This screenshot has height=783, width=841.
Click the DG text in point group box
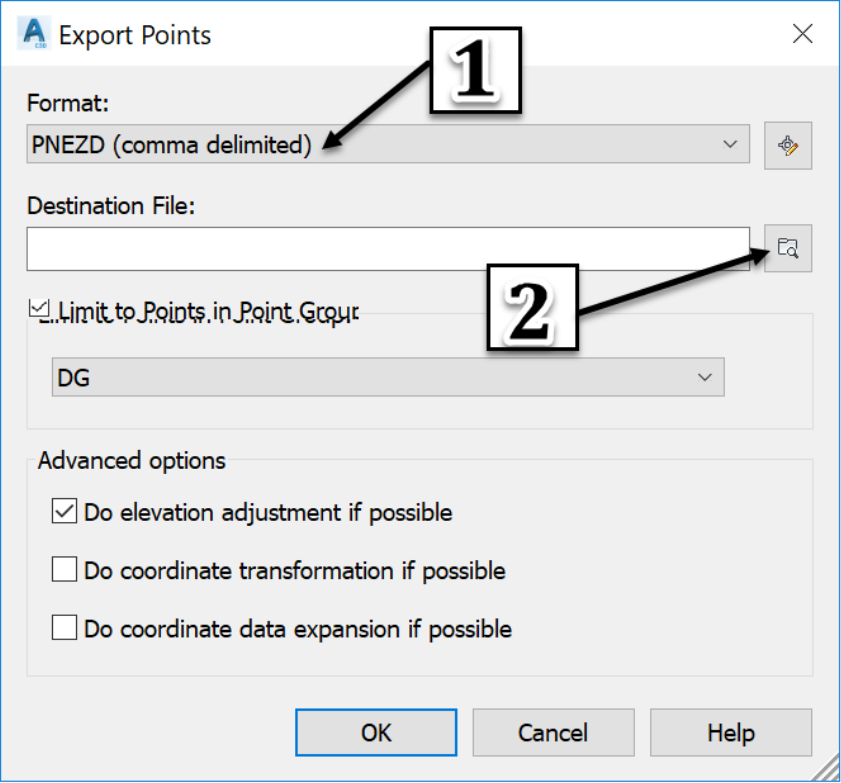coord(73,378)
